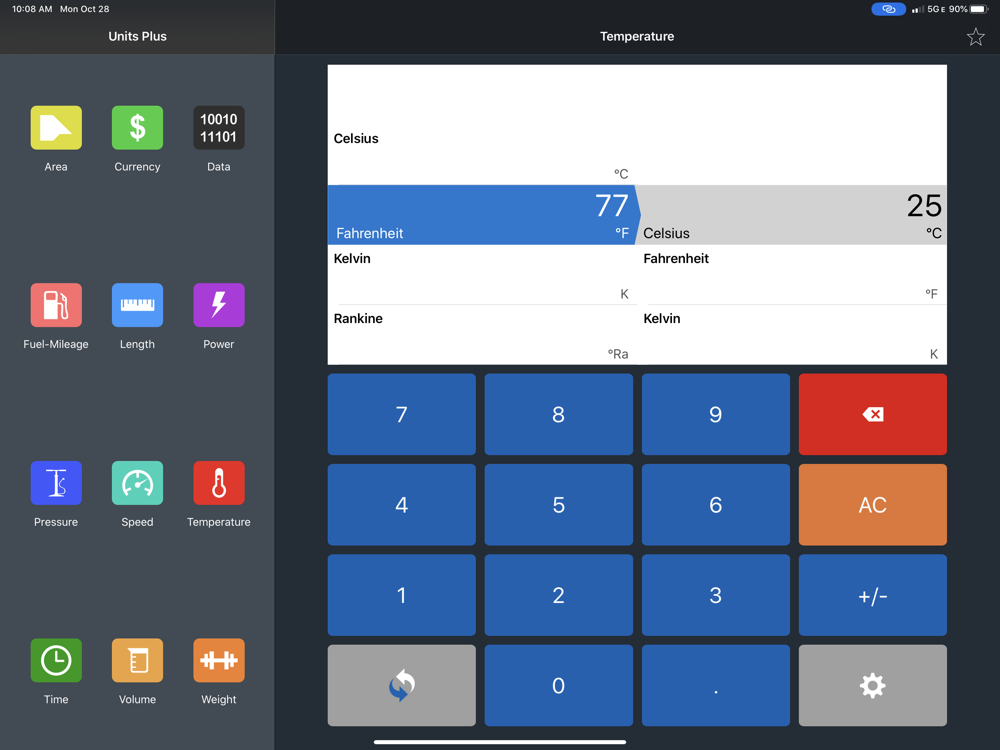
Task: Tap digit 7 on keypad
Action: click(402, 415)
